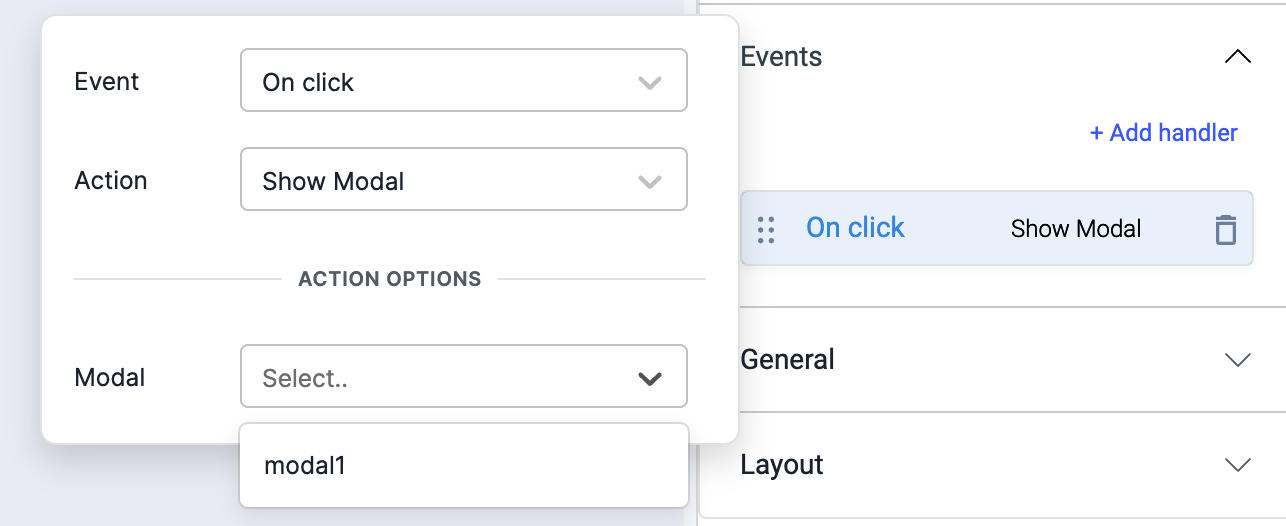
Task: Choose modal1 from the dropdown list
Action: pos(305,465)
